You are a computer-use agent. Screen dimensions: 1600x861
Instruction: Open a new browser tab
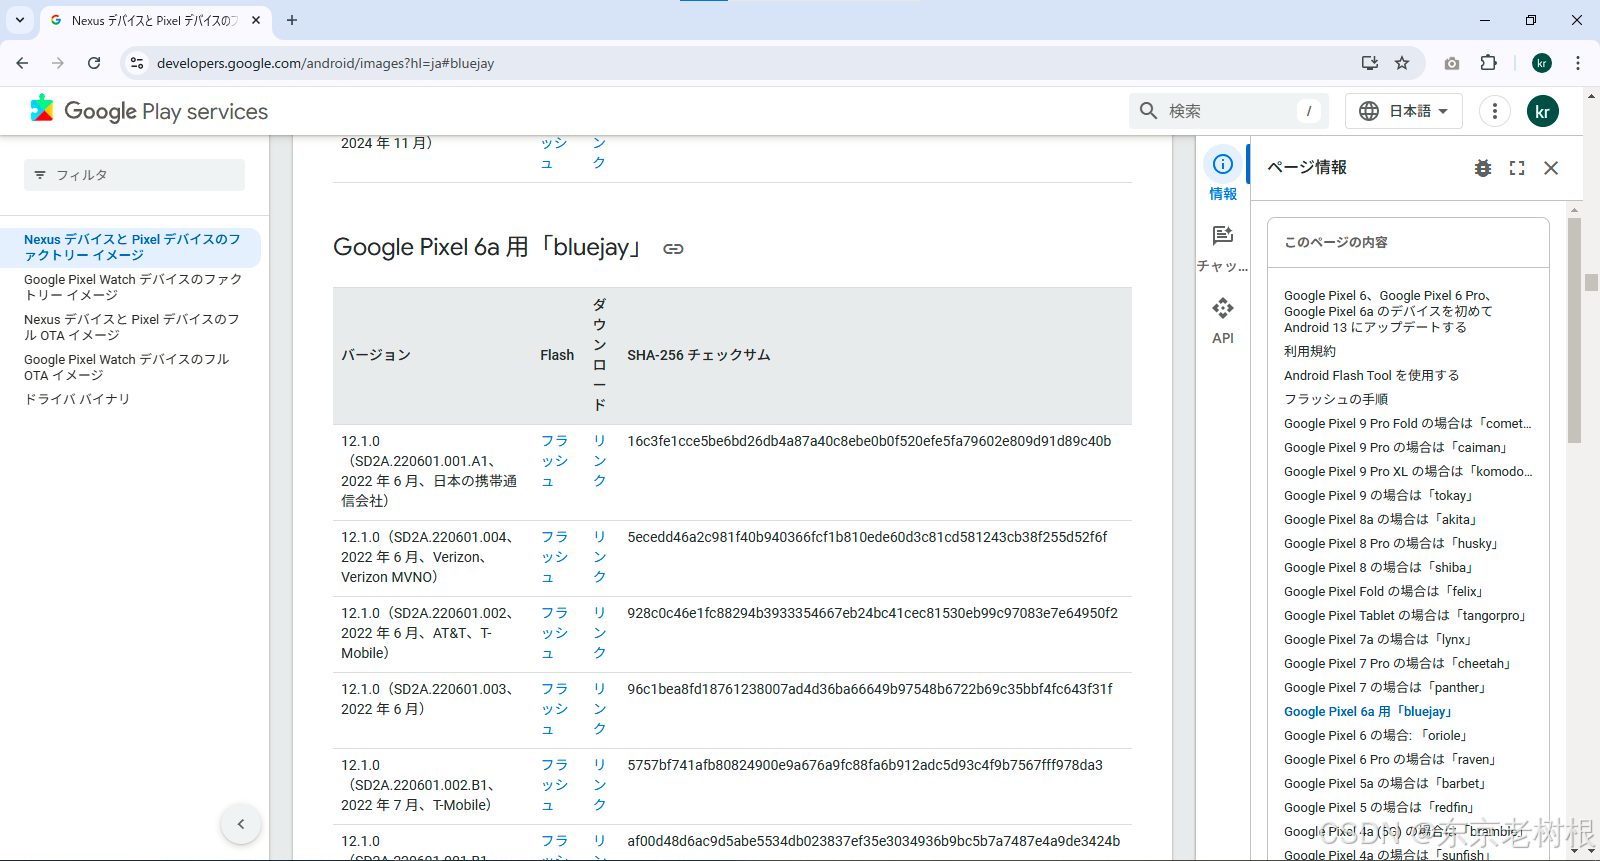click(x=292, y=20)
